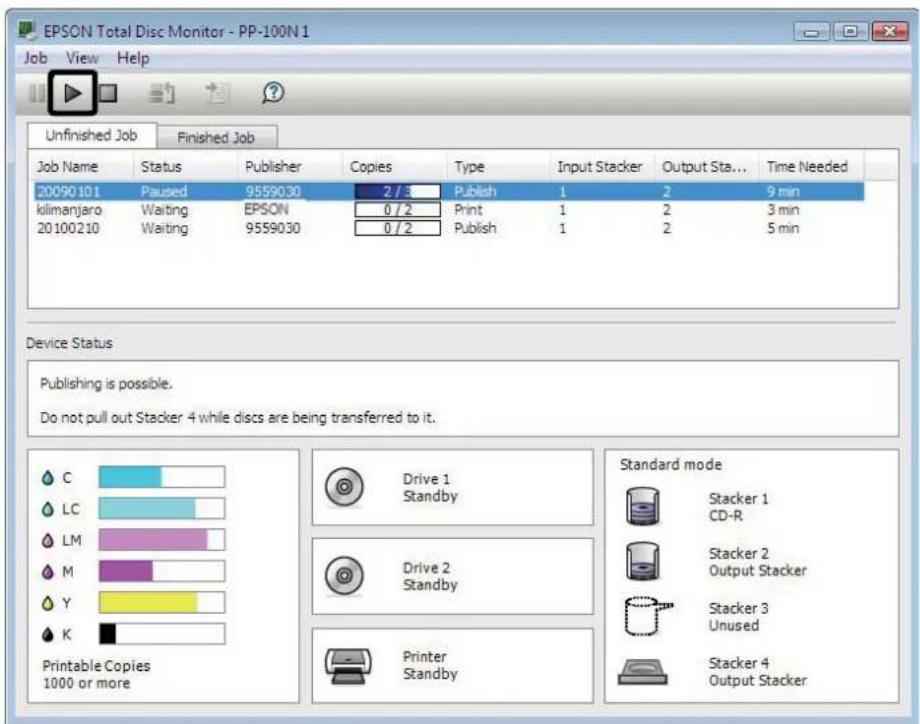
Task: Sort by Copies column header
Action: 394,167
